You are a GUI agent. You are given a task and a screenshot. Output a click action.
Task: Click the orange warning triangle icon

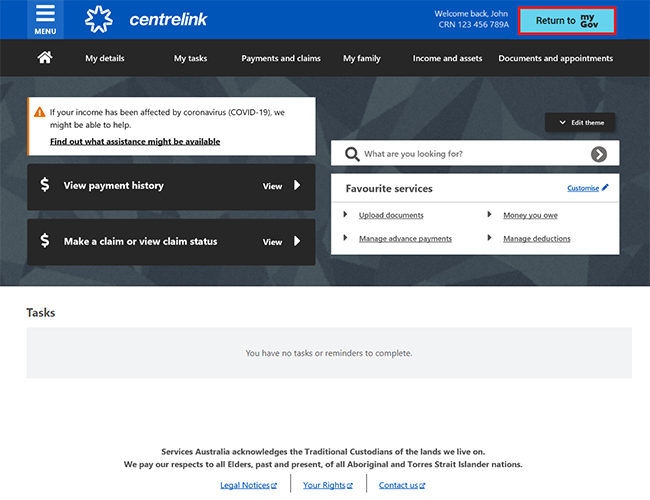[39, 112]
